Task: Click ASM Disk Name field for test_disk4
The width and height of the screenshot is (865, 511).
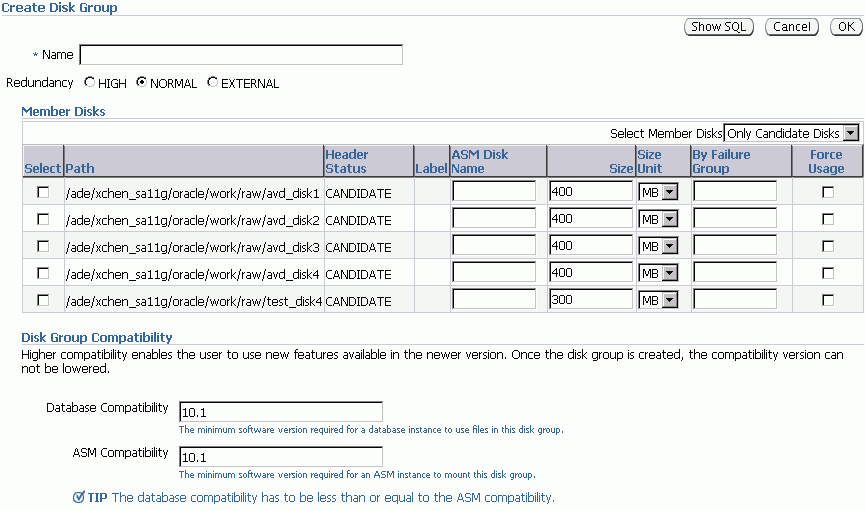Action: click(494, 299)
